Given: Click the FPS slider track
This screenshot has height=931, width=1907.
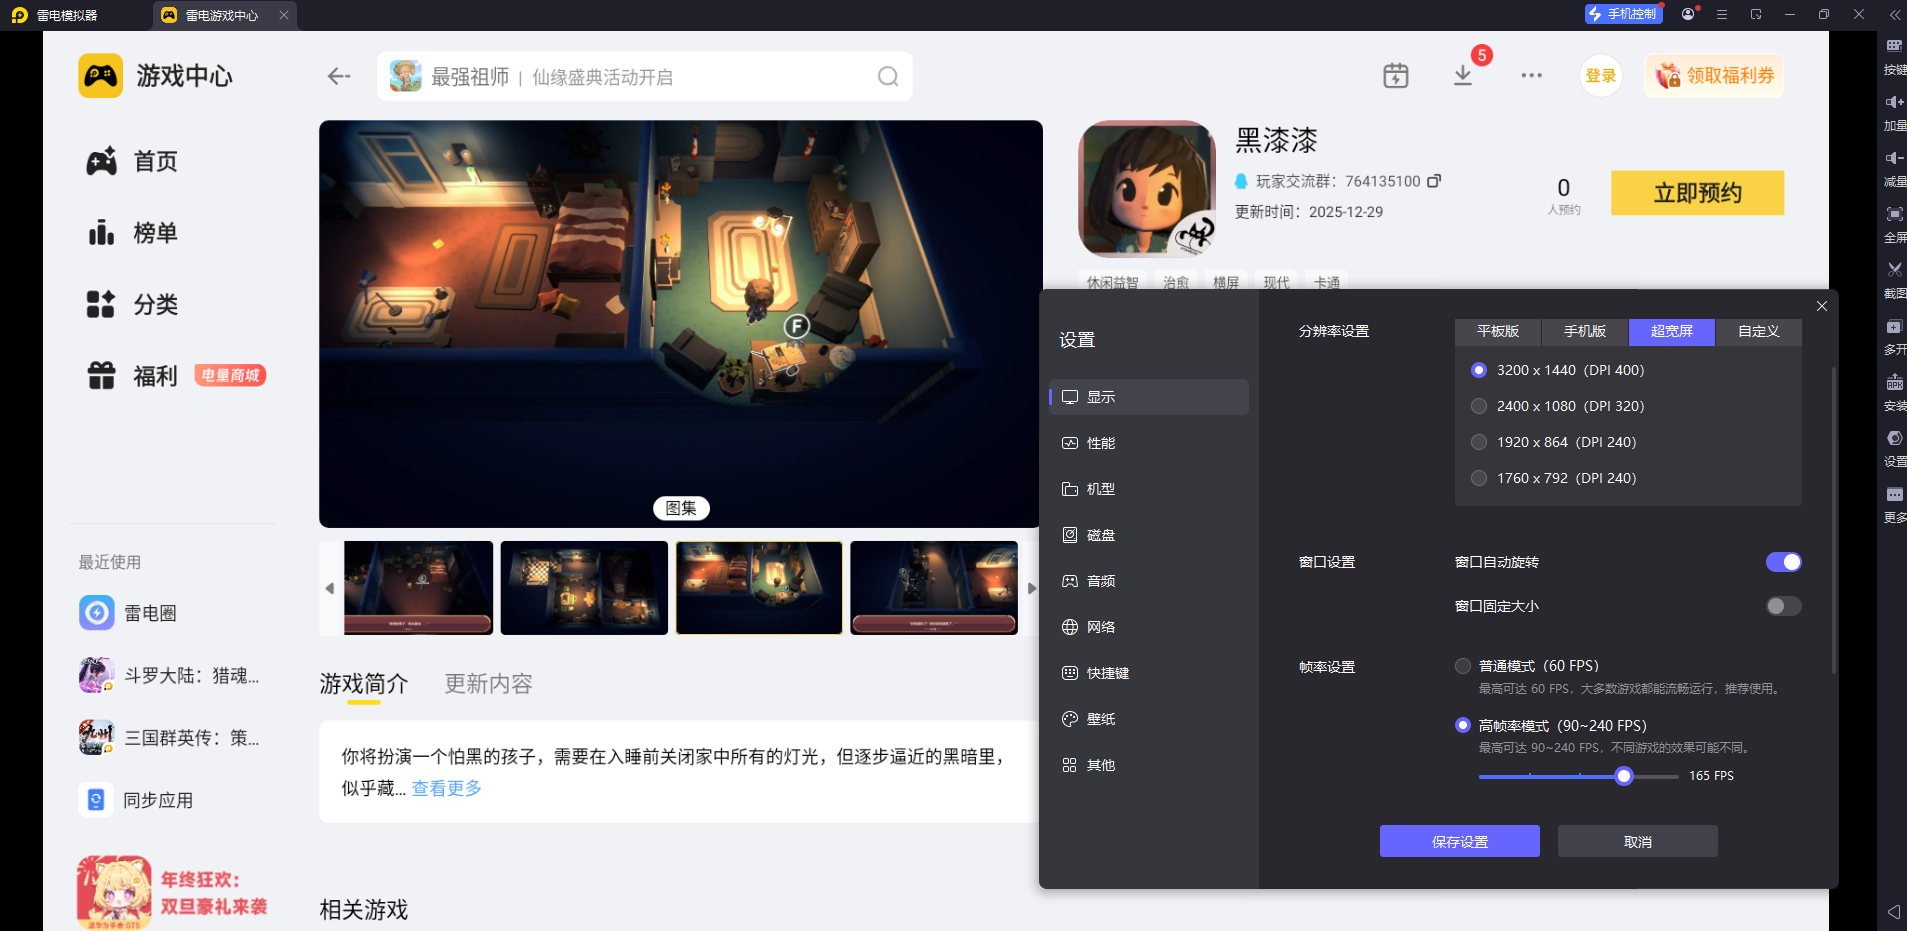Looking at the screenshot, I should click(1578, 776).
